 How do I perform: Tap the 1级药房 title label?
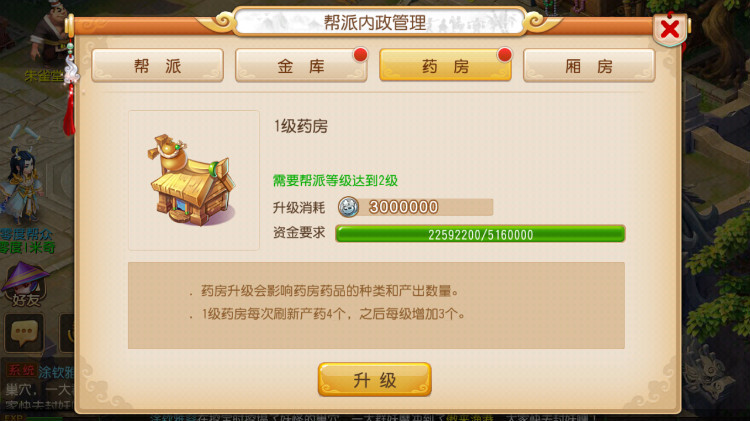pyautogui.click(x=301, y=126)
